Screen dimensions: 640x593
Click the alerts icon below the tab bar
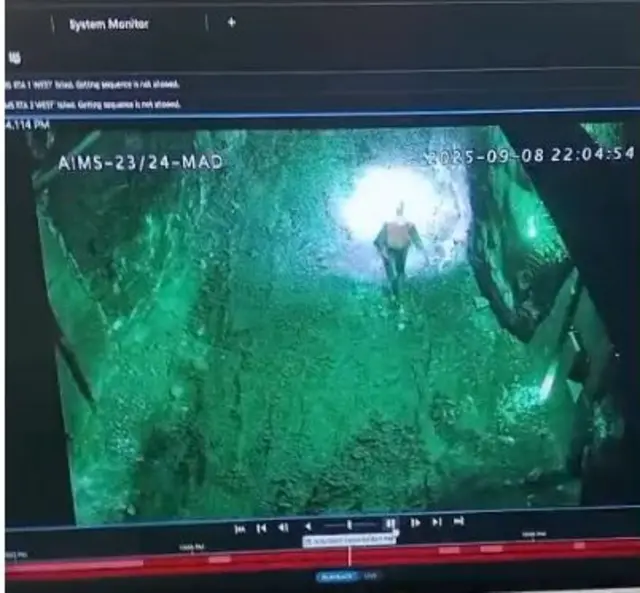pos(14,58)
